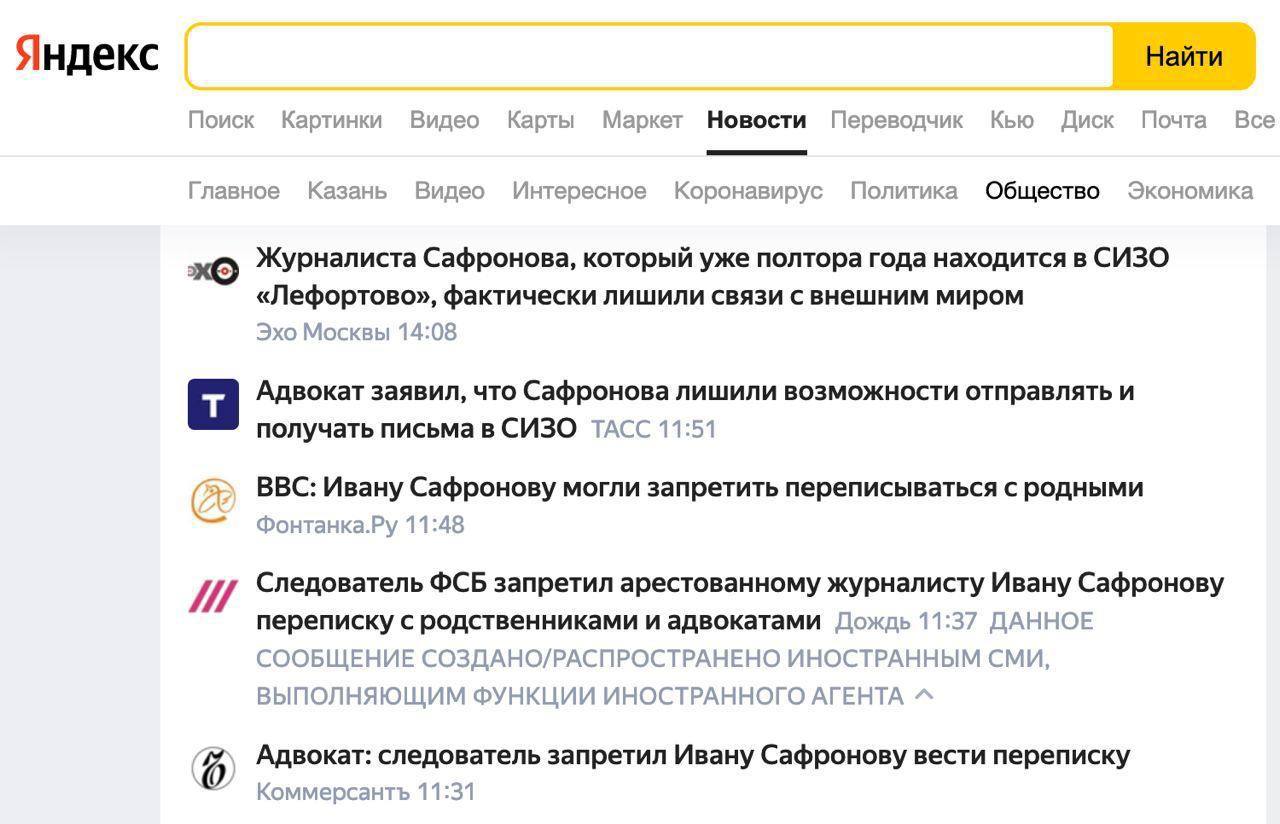
Task: Select the Общество section
Action: (1042, 190)
